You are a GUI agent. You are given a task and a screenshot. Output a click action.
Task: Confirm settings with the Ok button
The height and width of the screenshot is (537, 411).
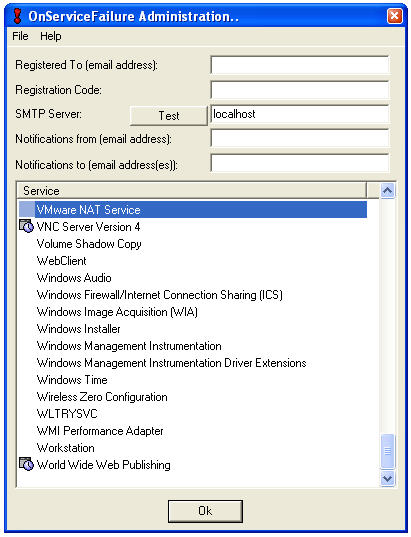click(205, 511)
